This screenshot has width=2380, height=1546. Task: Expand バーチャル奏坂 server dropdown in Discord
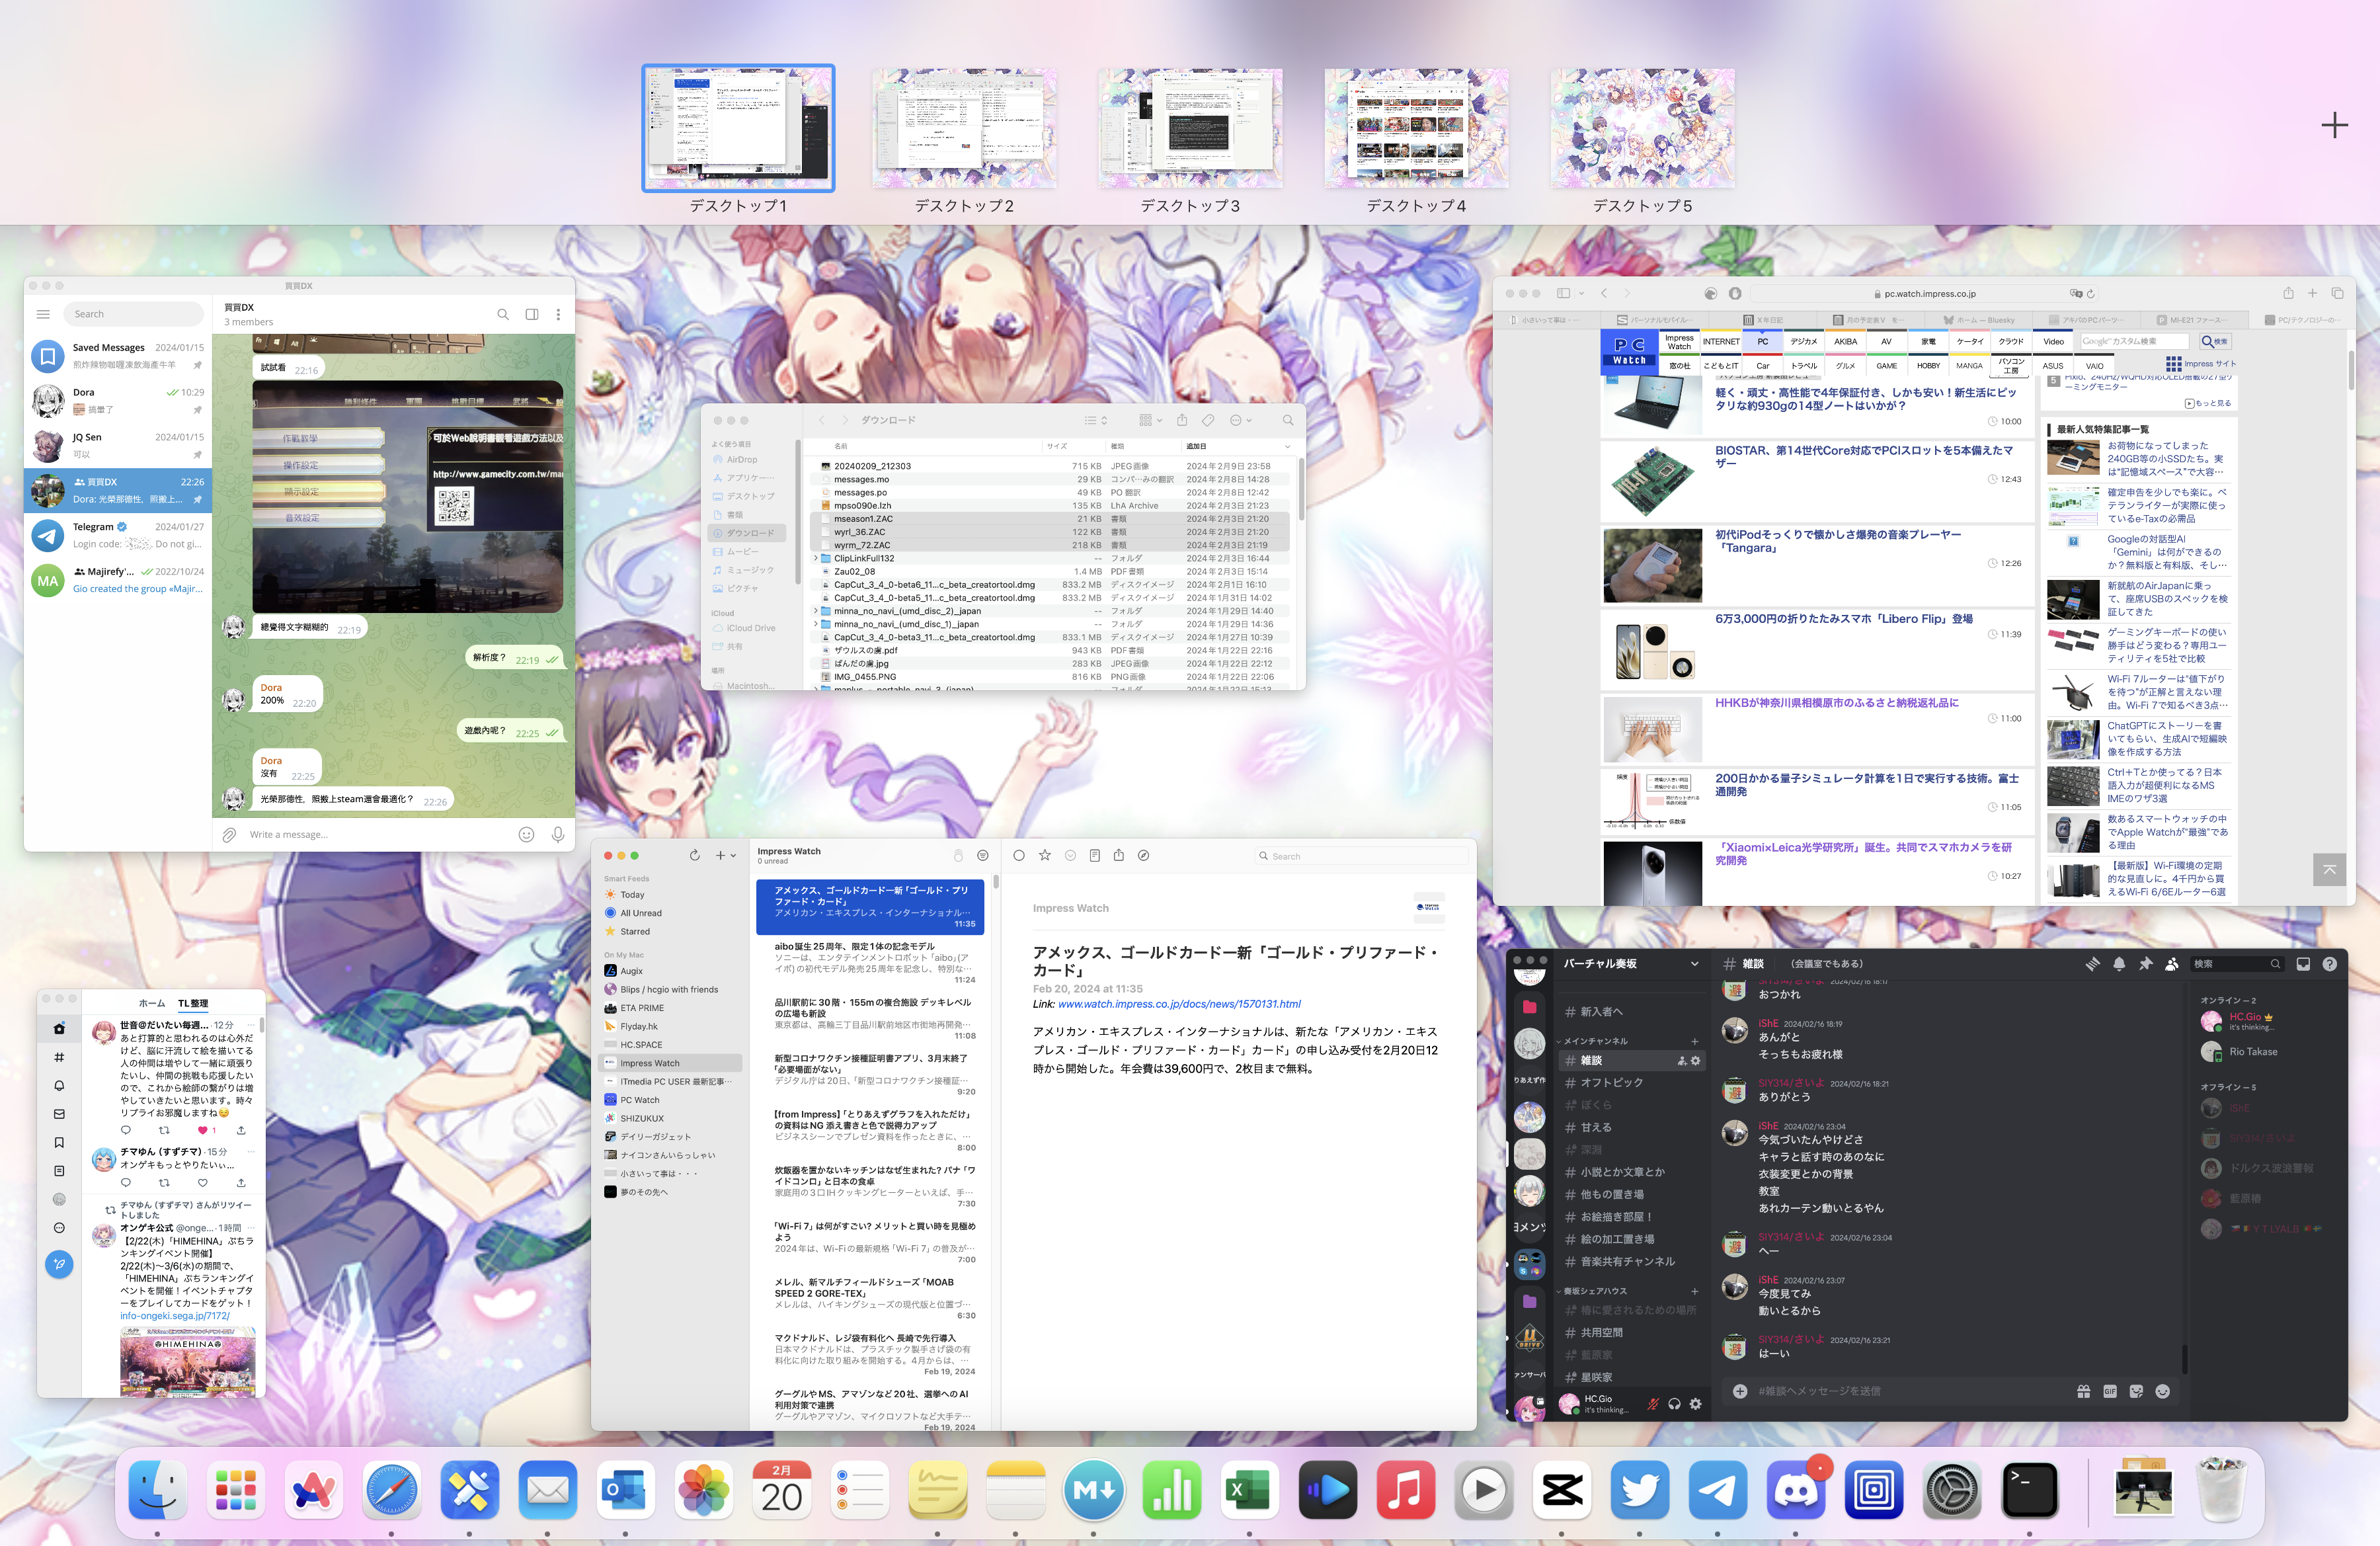tap(1694, 963)
